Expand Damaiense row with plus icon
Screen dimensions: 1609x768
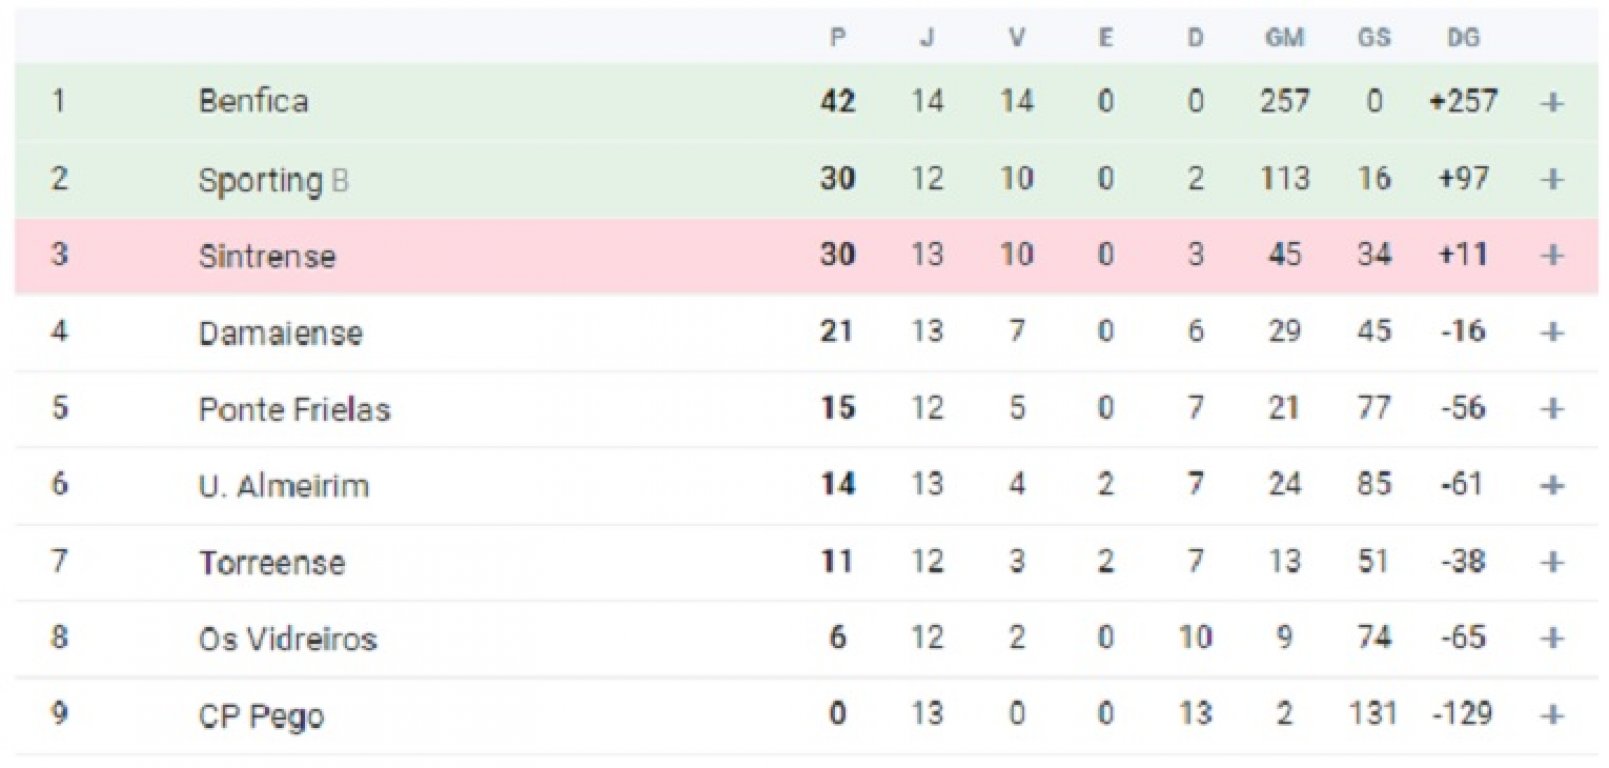pyautogui.click(x=1552, y=332)
